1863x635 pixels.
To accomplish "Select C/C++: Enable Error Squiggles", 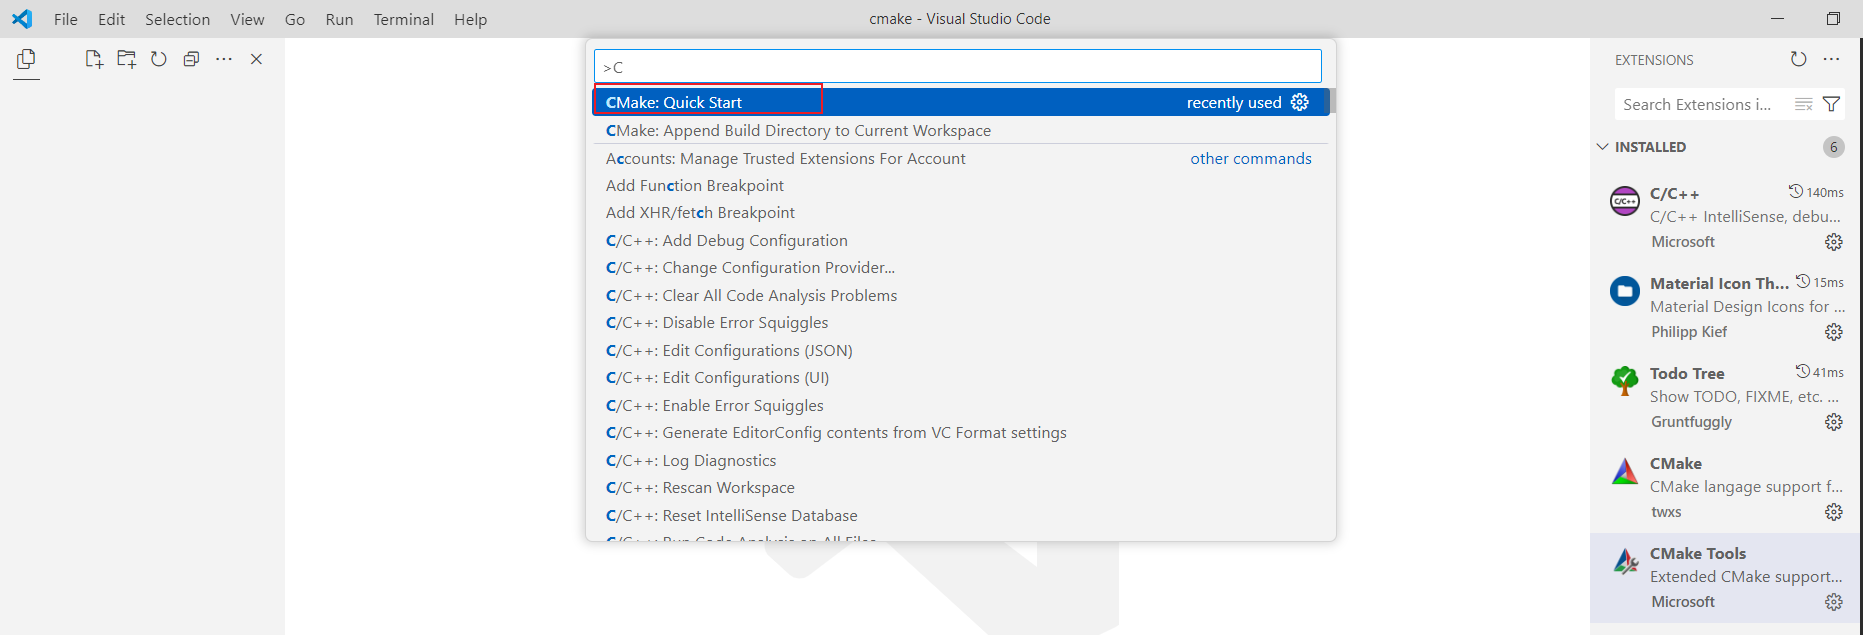I will coord(961,405).
